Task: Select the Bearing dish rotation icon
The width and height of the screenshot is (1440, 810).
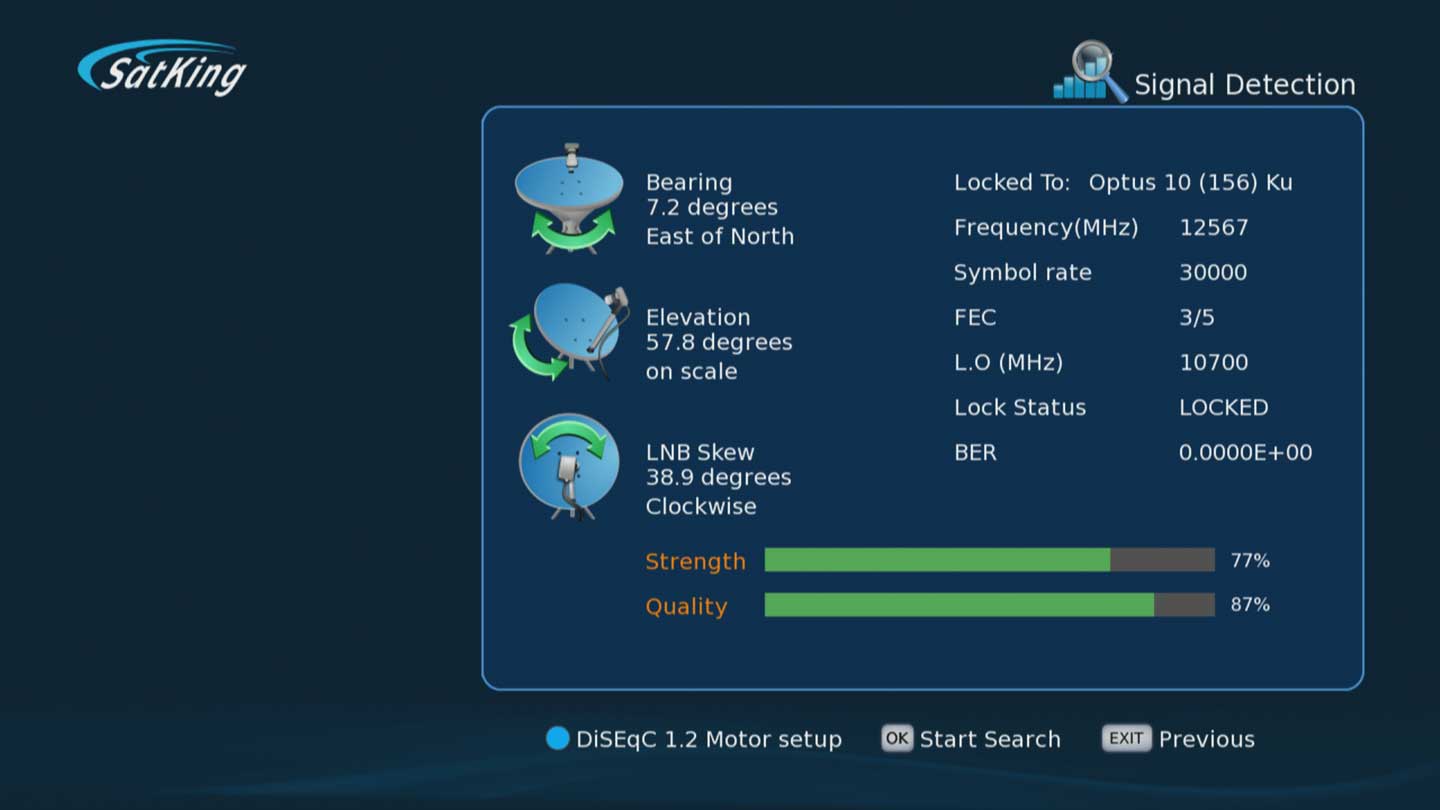Action: [569, 200]
